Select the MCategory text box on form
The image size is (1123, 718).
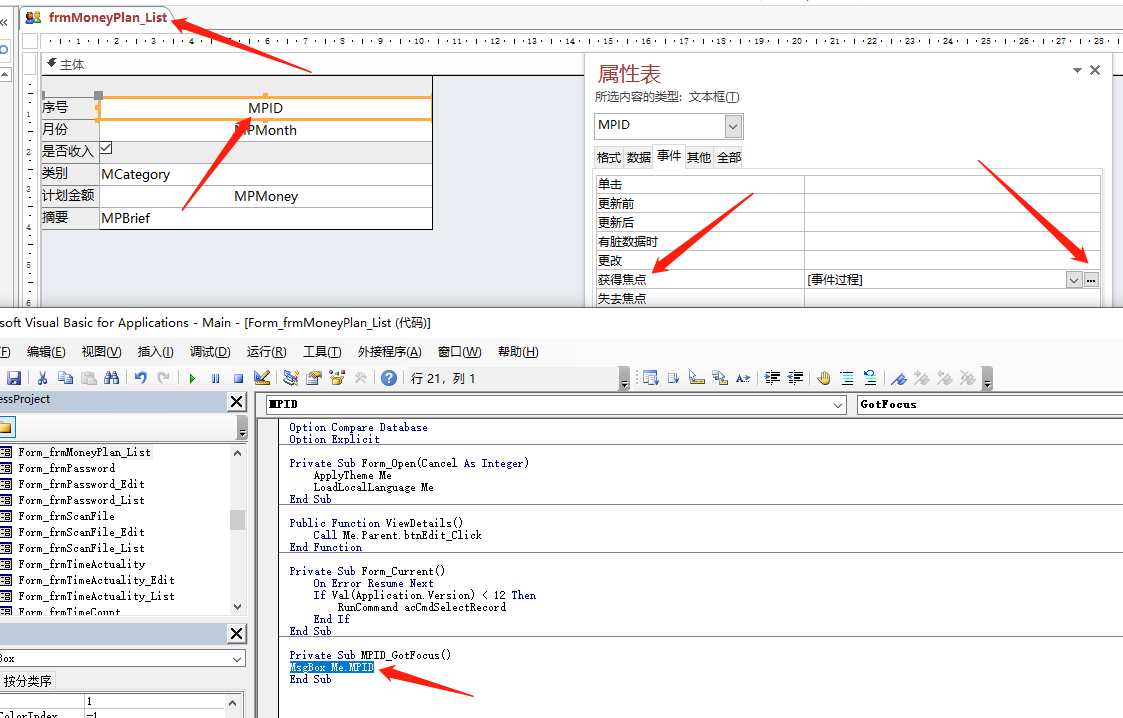[x=266, y=174]
